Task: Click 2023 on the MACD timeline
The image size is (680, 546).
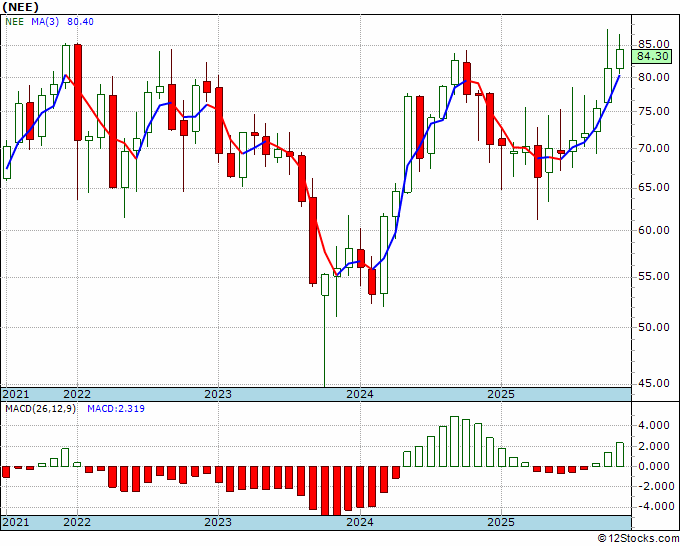Action: pyautogui.click(x=218, y=522)
